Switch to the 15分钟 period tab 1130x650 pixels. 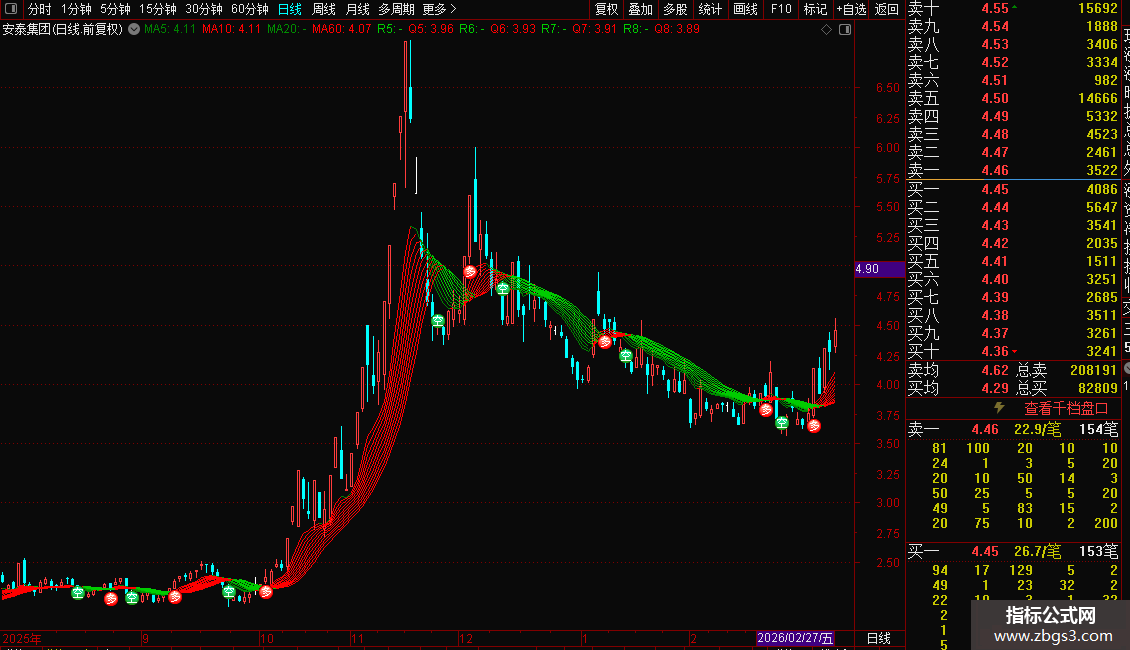(157, 9)
